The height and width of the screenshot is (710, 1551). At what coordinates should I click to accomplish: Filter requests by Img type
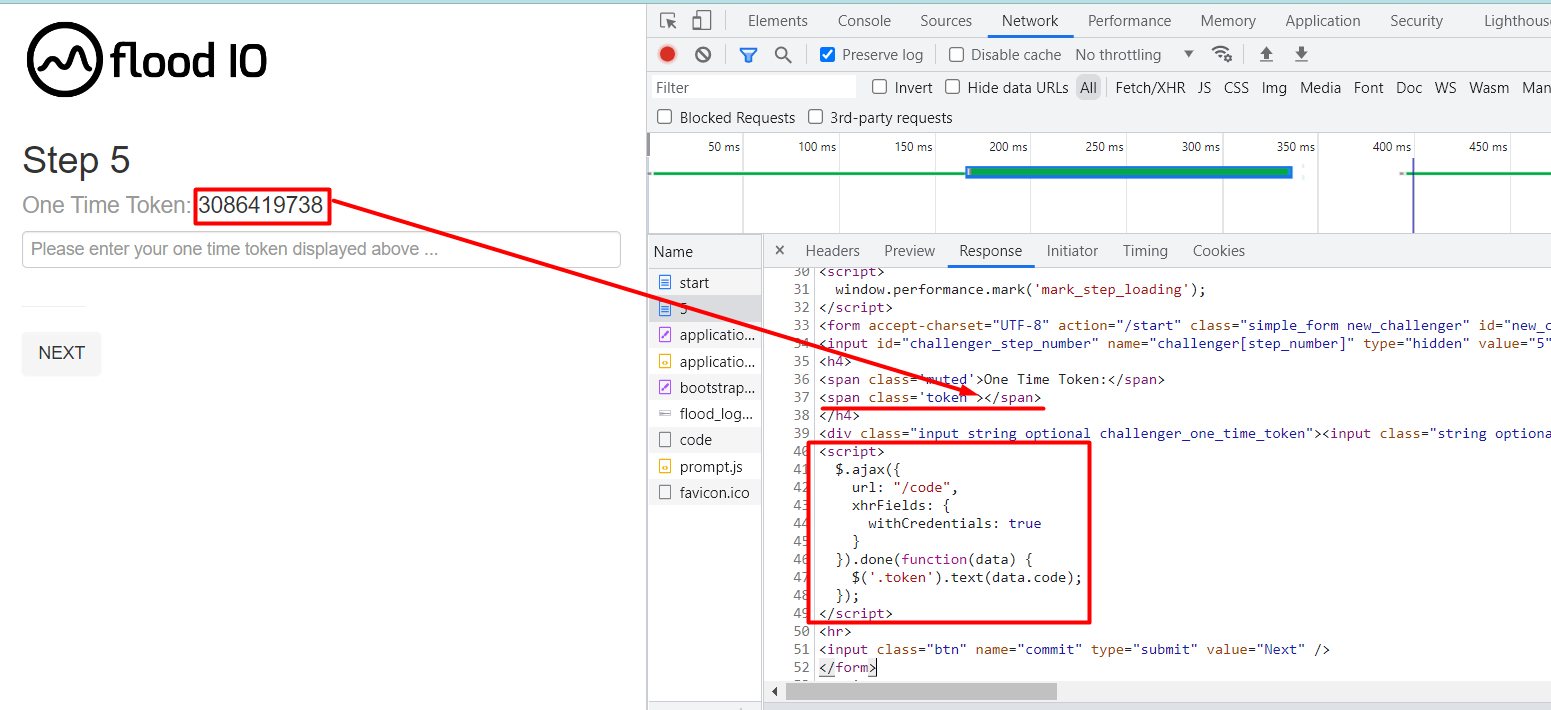tap(1274, 88)
